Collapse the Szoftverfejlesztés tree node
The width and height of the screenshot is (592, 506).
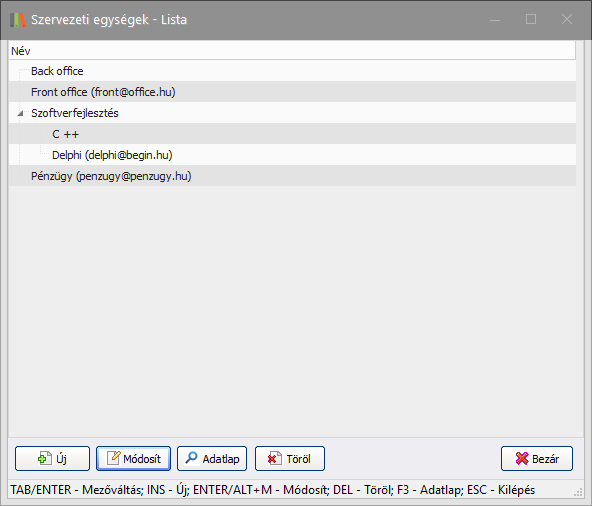click(x=20, y=113)
